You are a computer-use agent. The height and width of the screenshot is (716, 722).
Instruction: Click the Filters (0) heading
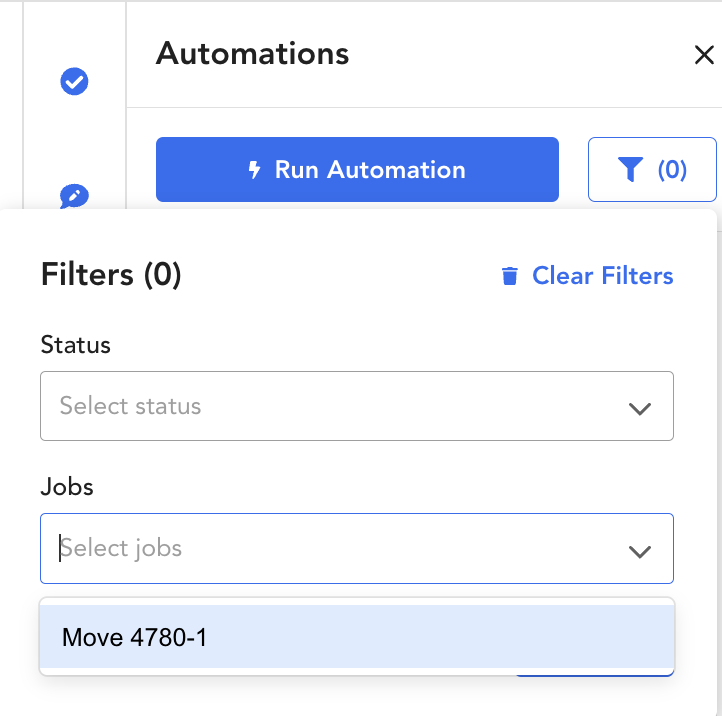pyautogui.click(x=111, y=275)
